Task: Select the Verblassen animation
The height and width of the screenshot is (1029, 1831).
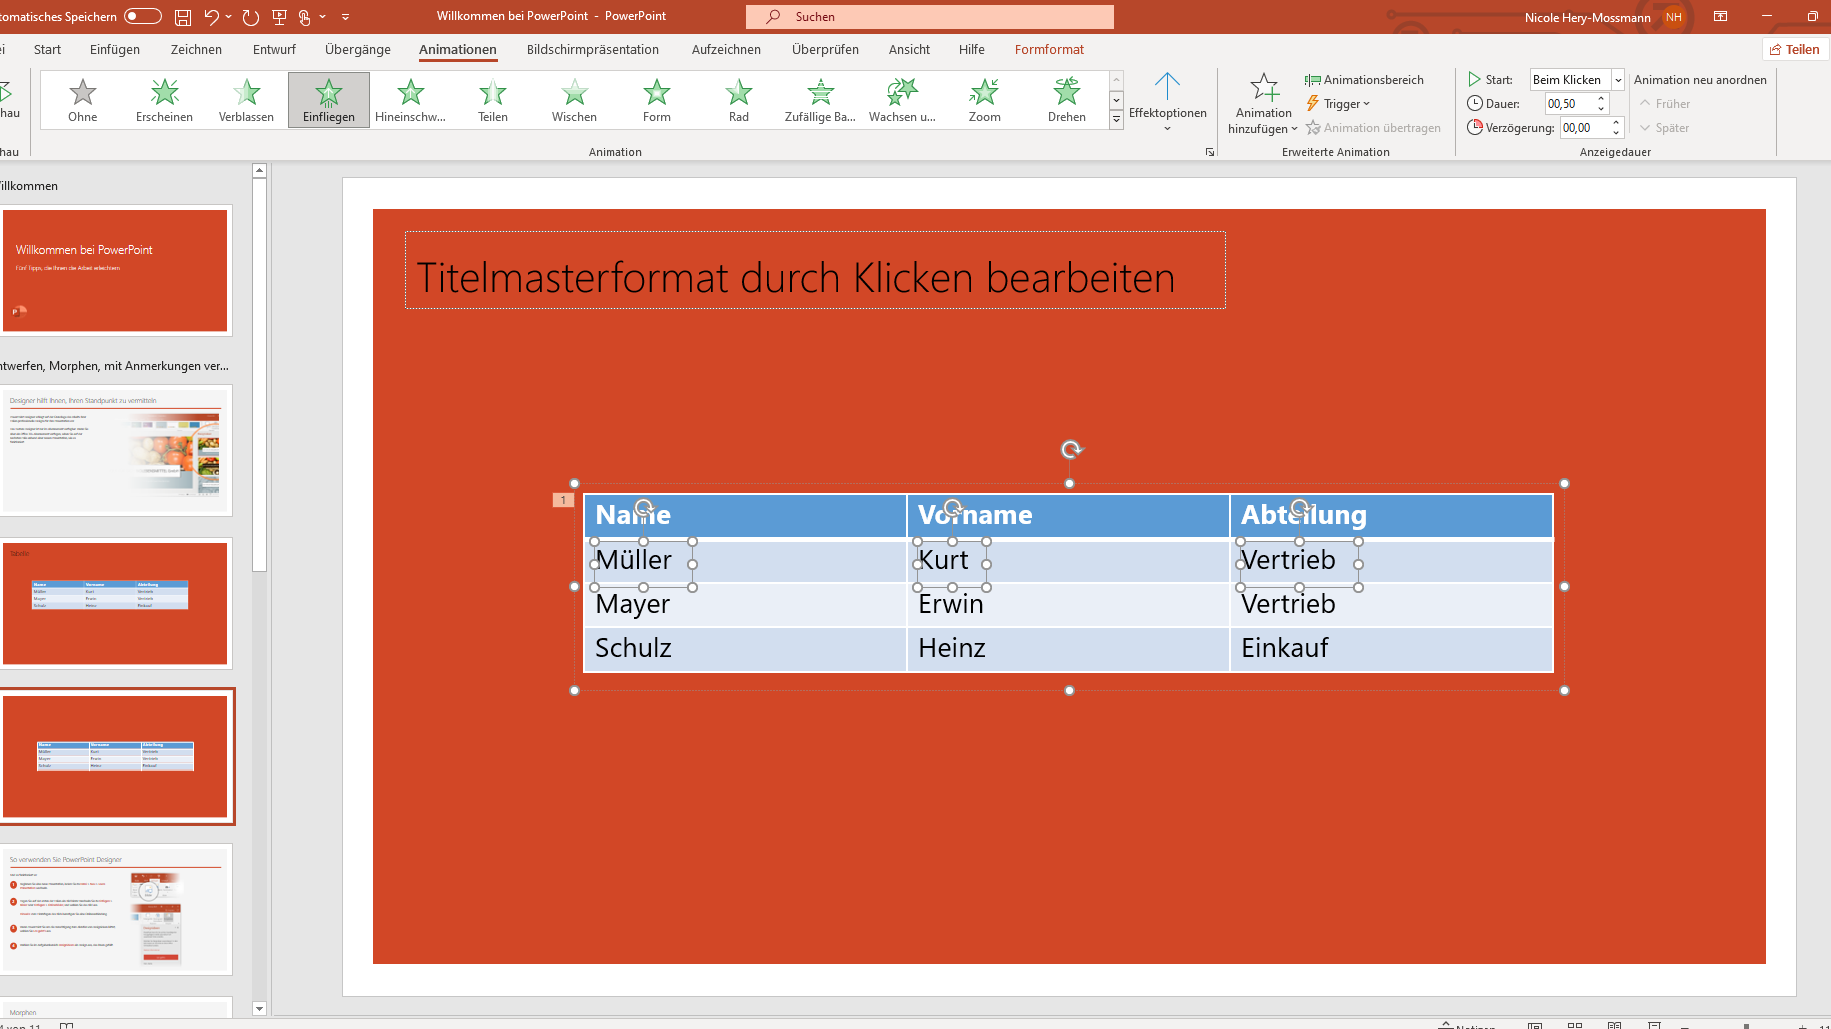Action: (246, 99)
